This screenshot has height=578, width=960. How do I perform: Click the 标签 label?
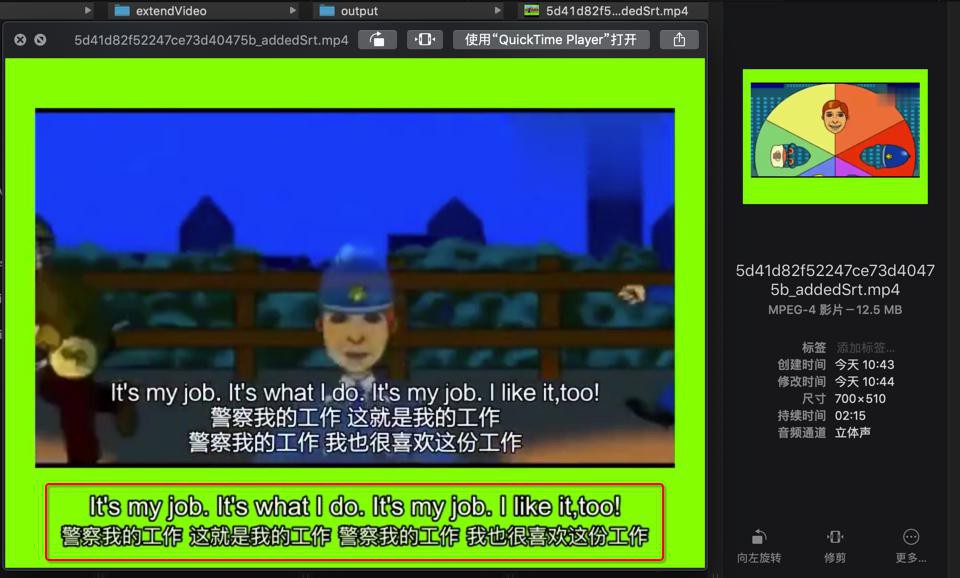[x=814, y=348]
